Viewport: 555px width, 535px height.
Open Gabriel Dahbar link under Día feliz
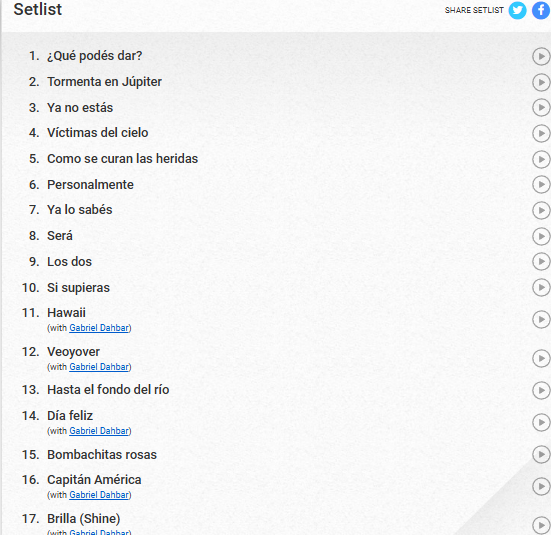(99, 431)
